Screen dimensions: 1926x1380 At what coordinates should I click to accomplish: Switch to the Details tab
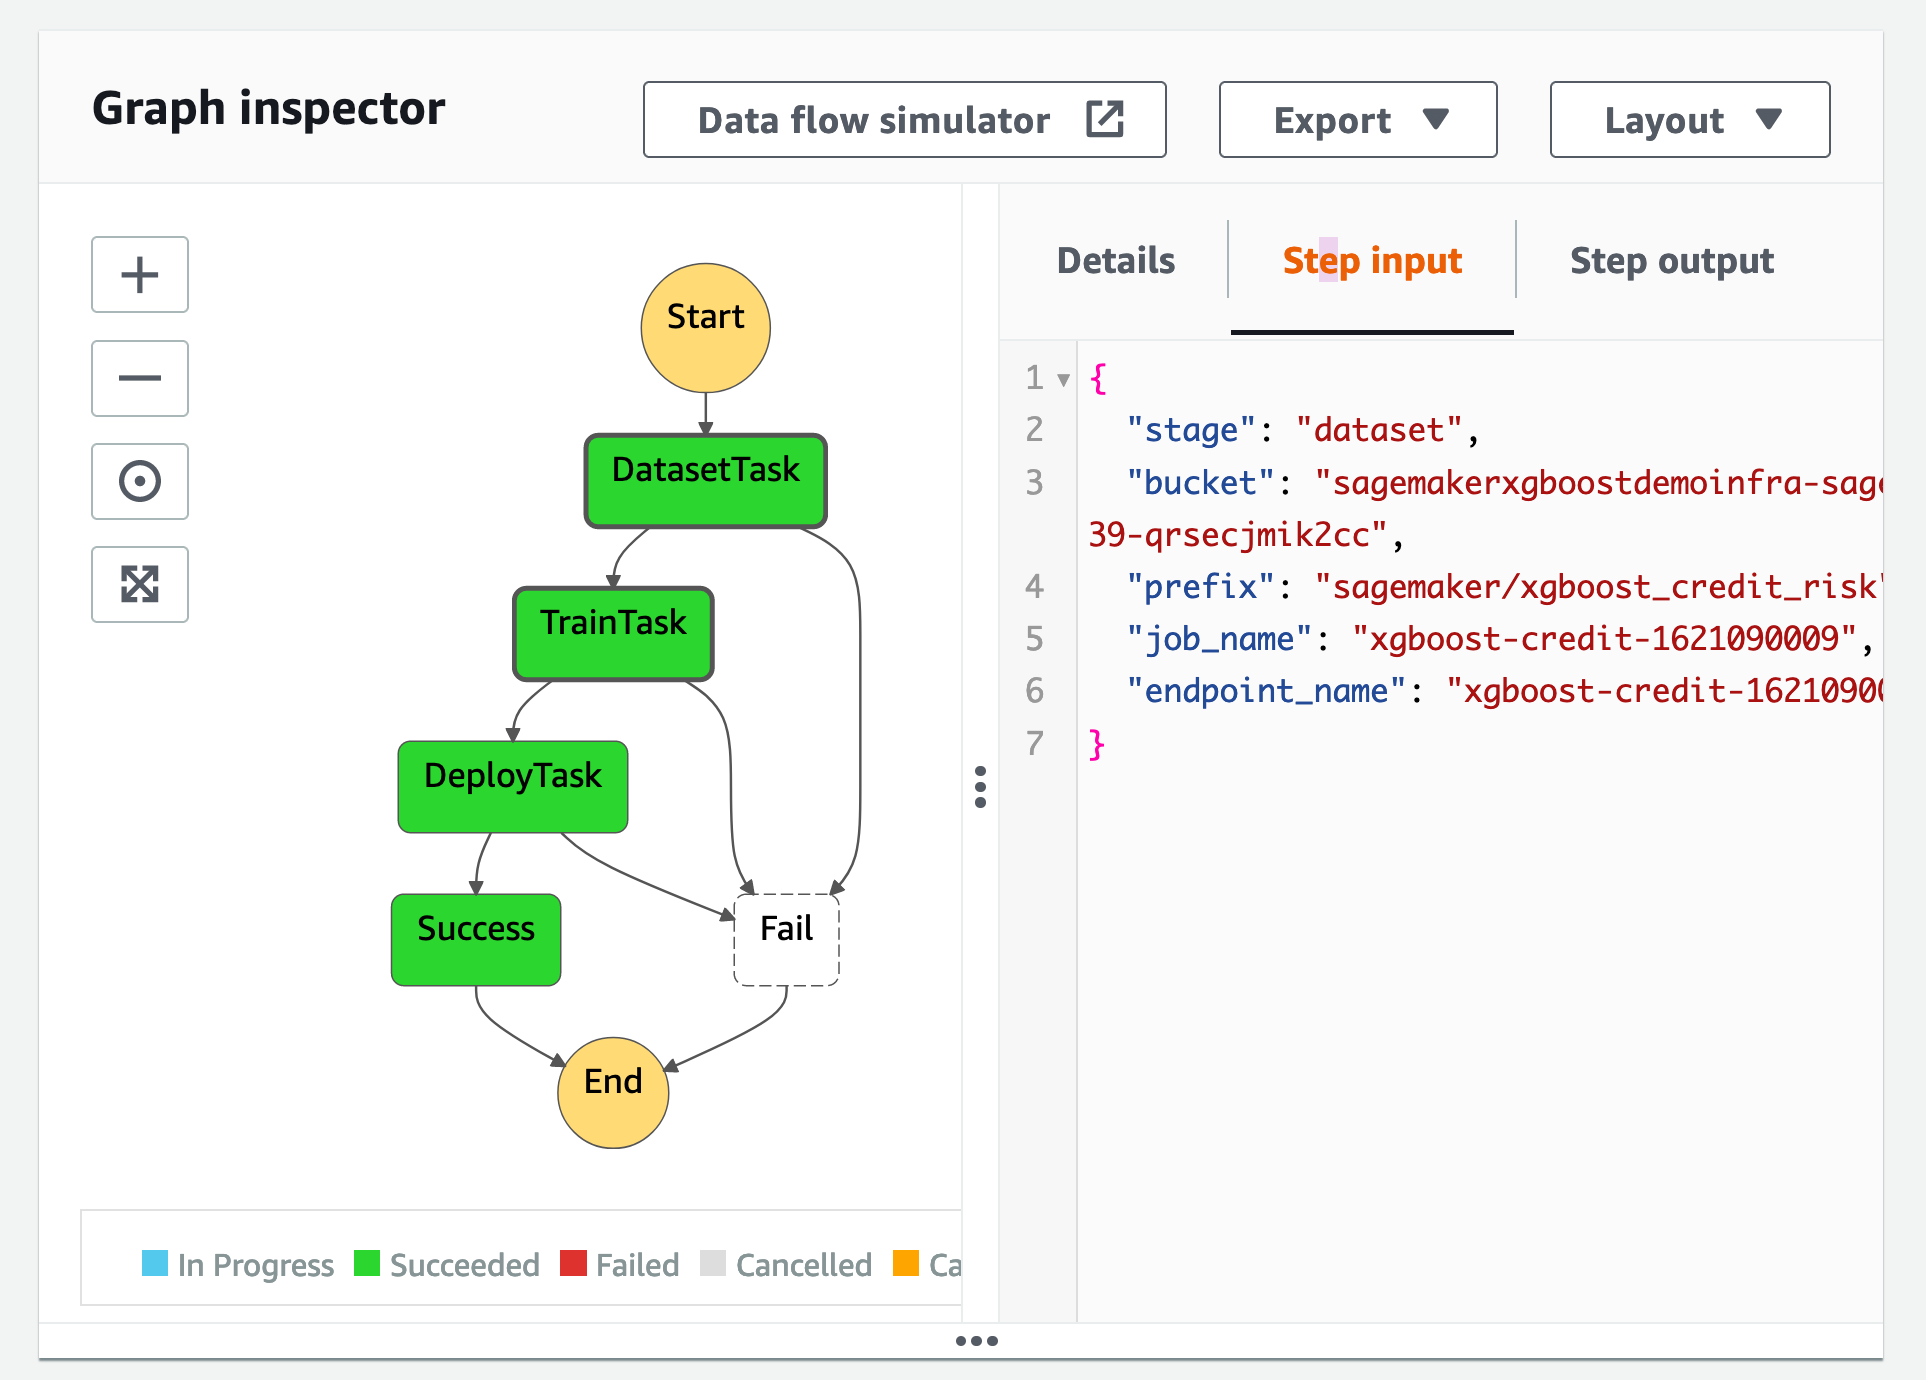pyautogui.click(x=1115, y=261)
